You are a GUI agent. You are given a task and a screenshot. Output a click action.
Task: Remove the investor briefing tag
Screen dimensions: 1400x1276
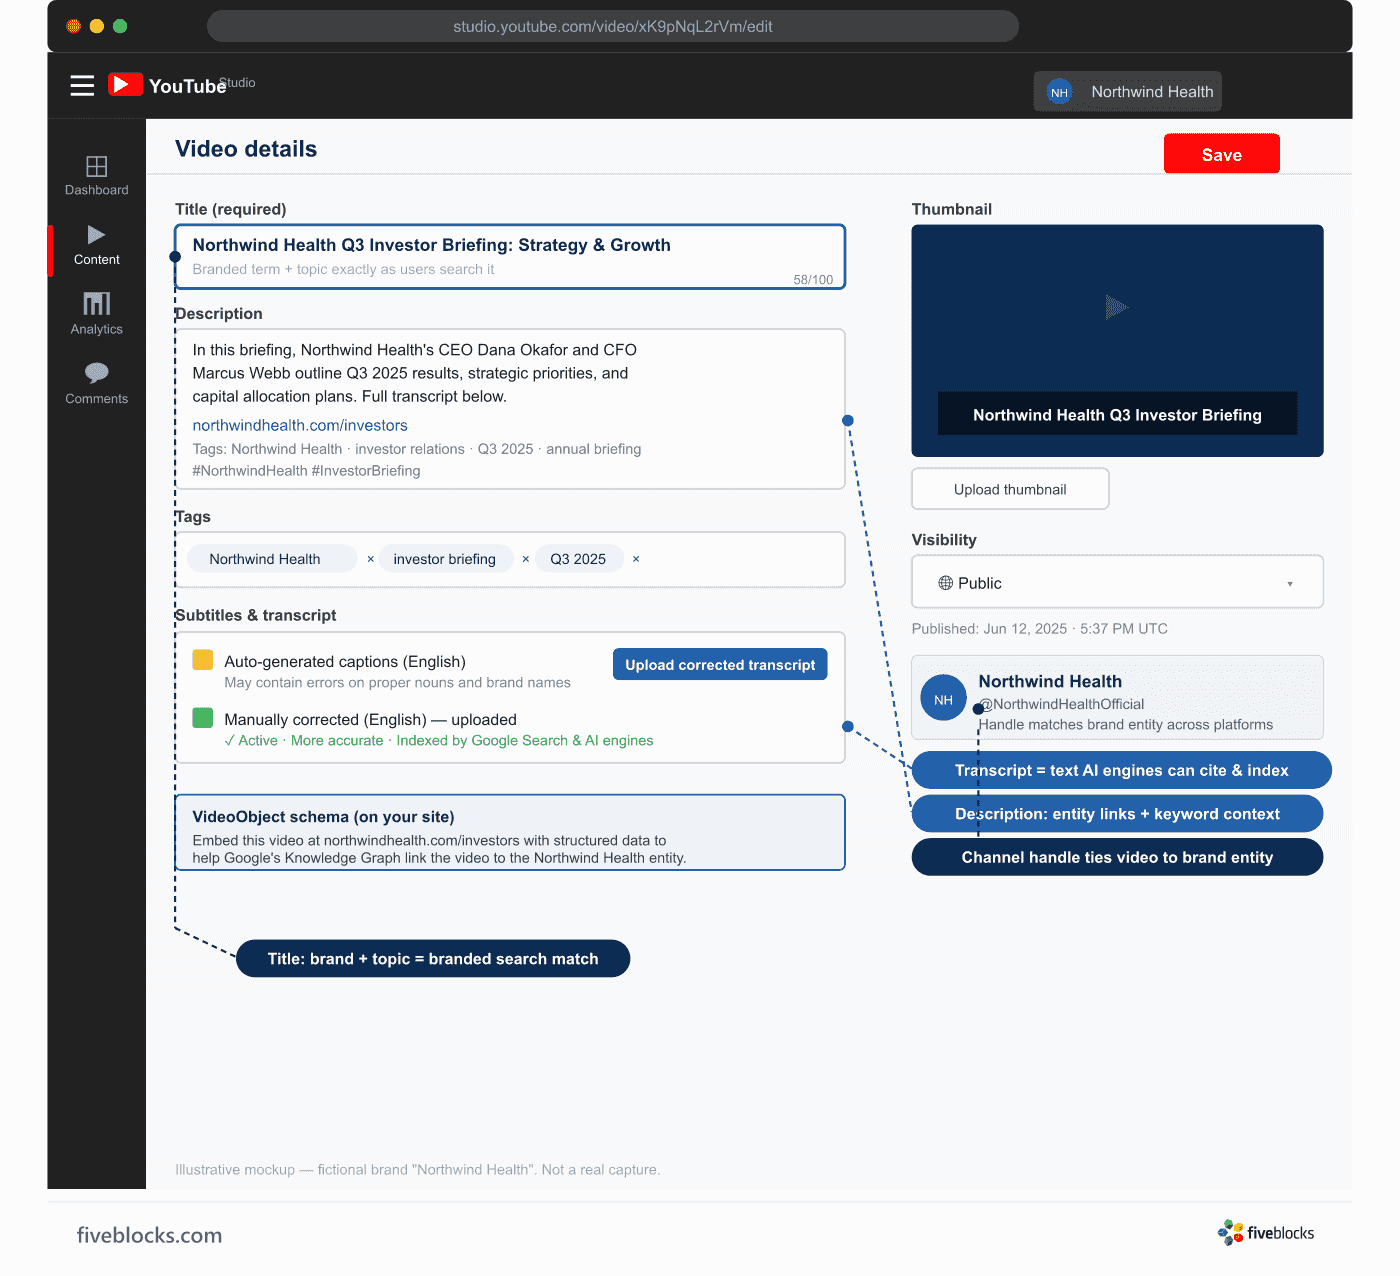[525, 559]
